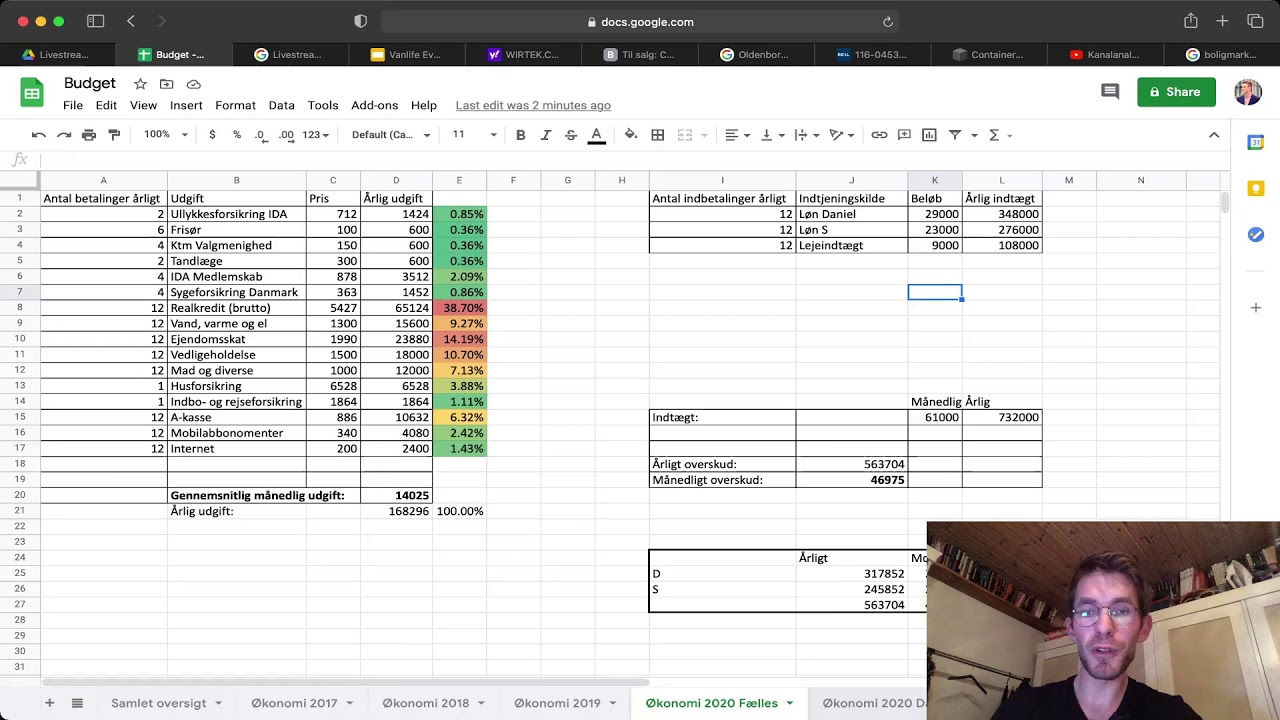Image resolution: width=1280 pixels, height=720 pixels.
Task: Add a new sheet with plus button
Action: click(x=49, y=703)
